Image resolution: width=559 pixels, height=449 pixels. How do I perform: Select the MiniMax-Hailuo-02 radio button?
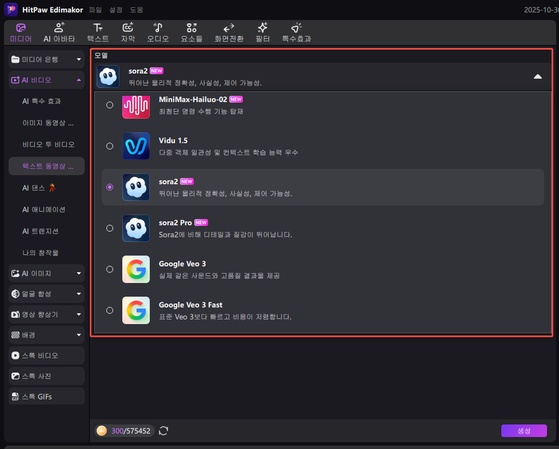110,105
